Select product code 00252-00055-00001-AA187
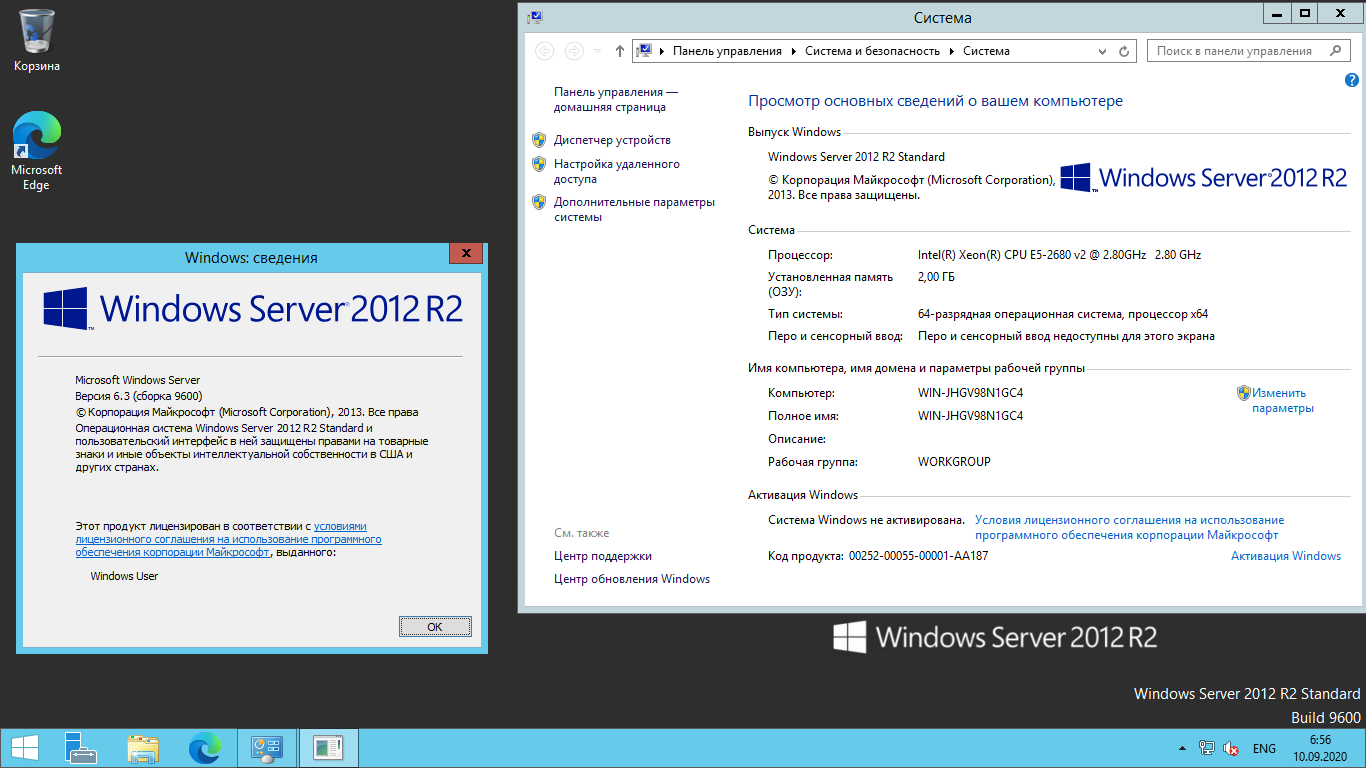The width and height of the screenshot is (1366, 768). [918, 556]
